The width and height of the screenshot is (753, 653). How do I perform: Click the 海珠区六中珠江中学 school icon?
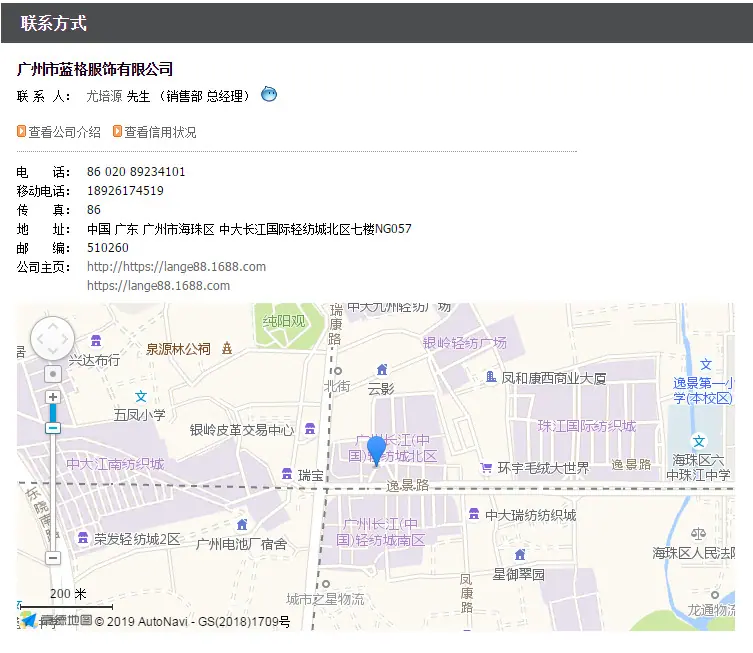(699, 441)
